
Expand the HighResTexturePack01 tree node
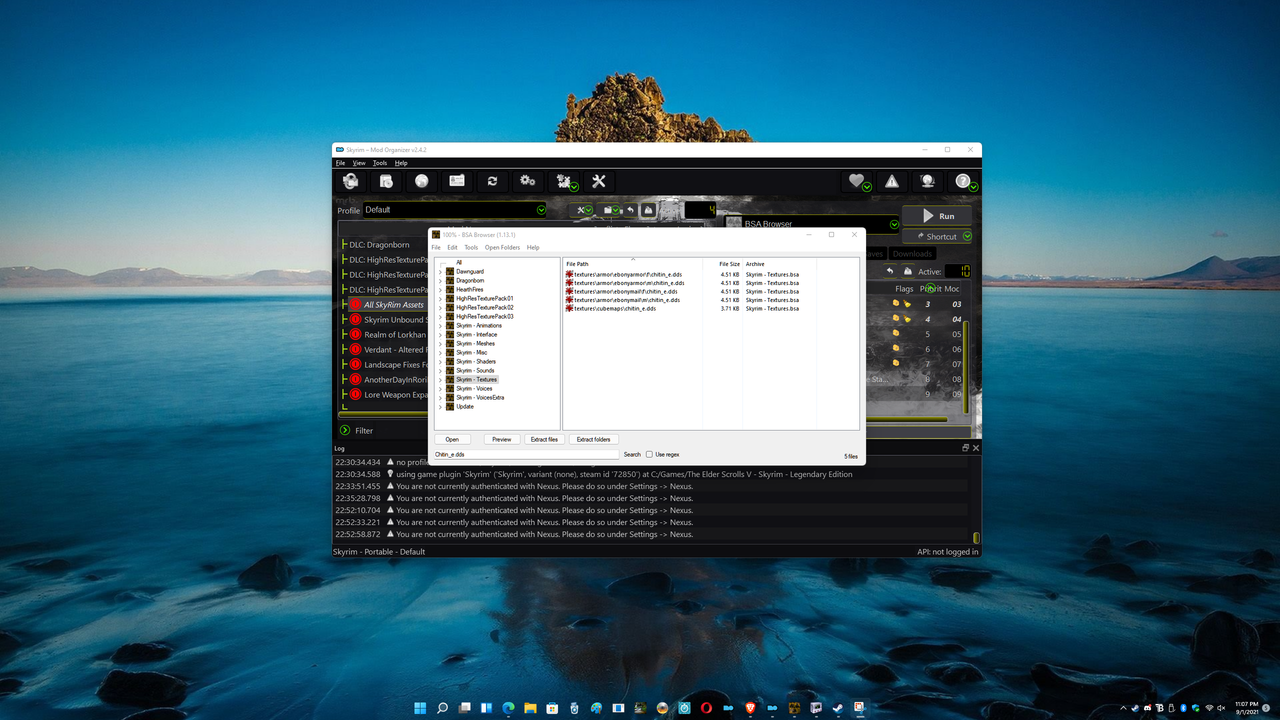click(x=440, y=299)
